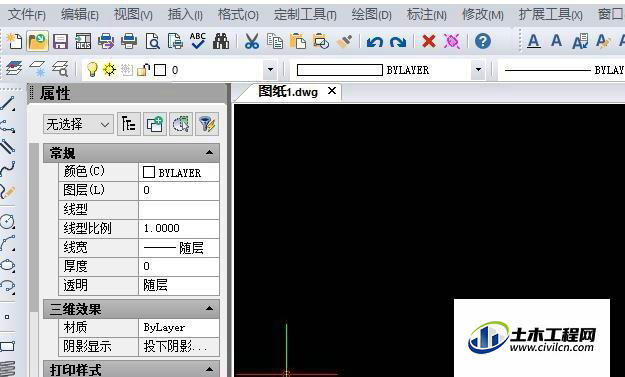This screenshot has height=377, width=625.
Task: Collapse the 常规 section
Action: pos(209,153)
